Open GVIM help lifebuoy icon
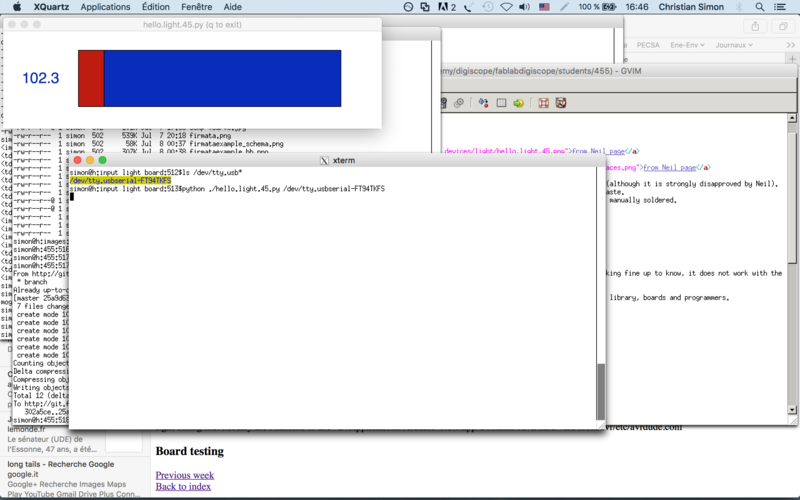The image size is (800, 500). coord(543,103)
